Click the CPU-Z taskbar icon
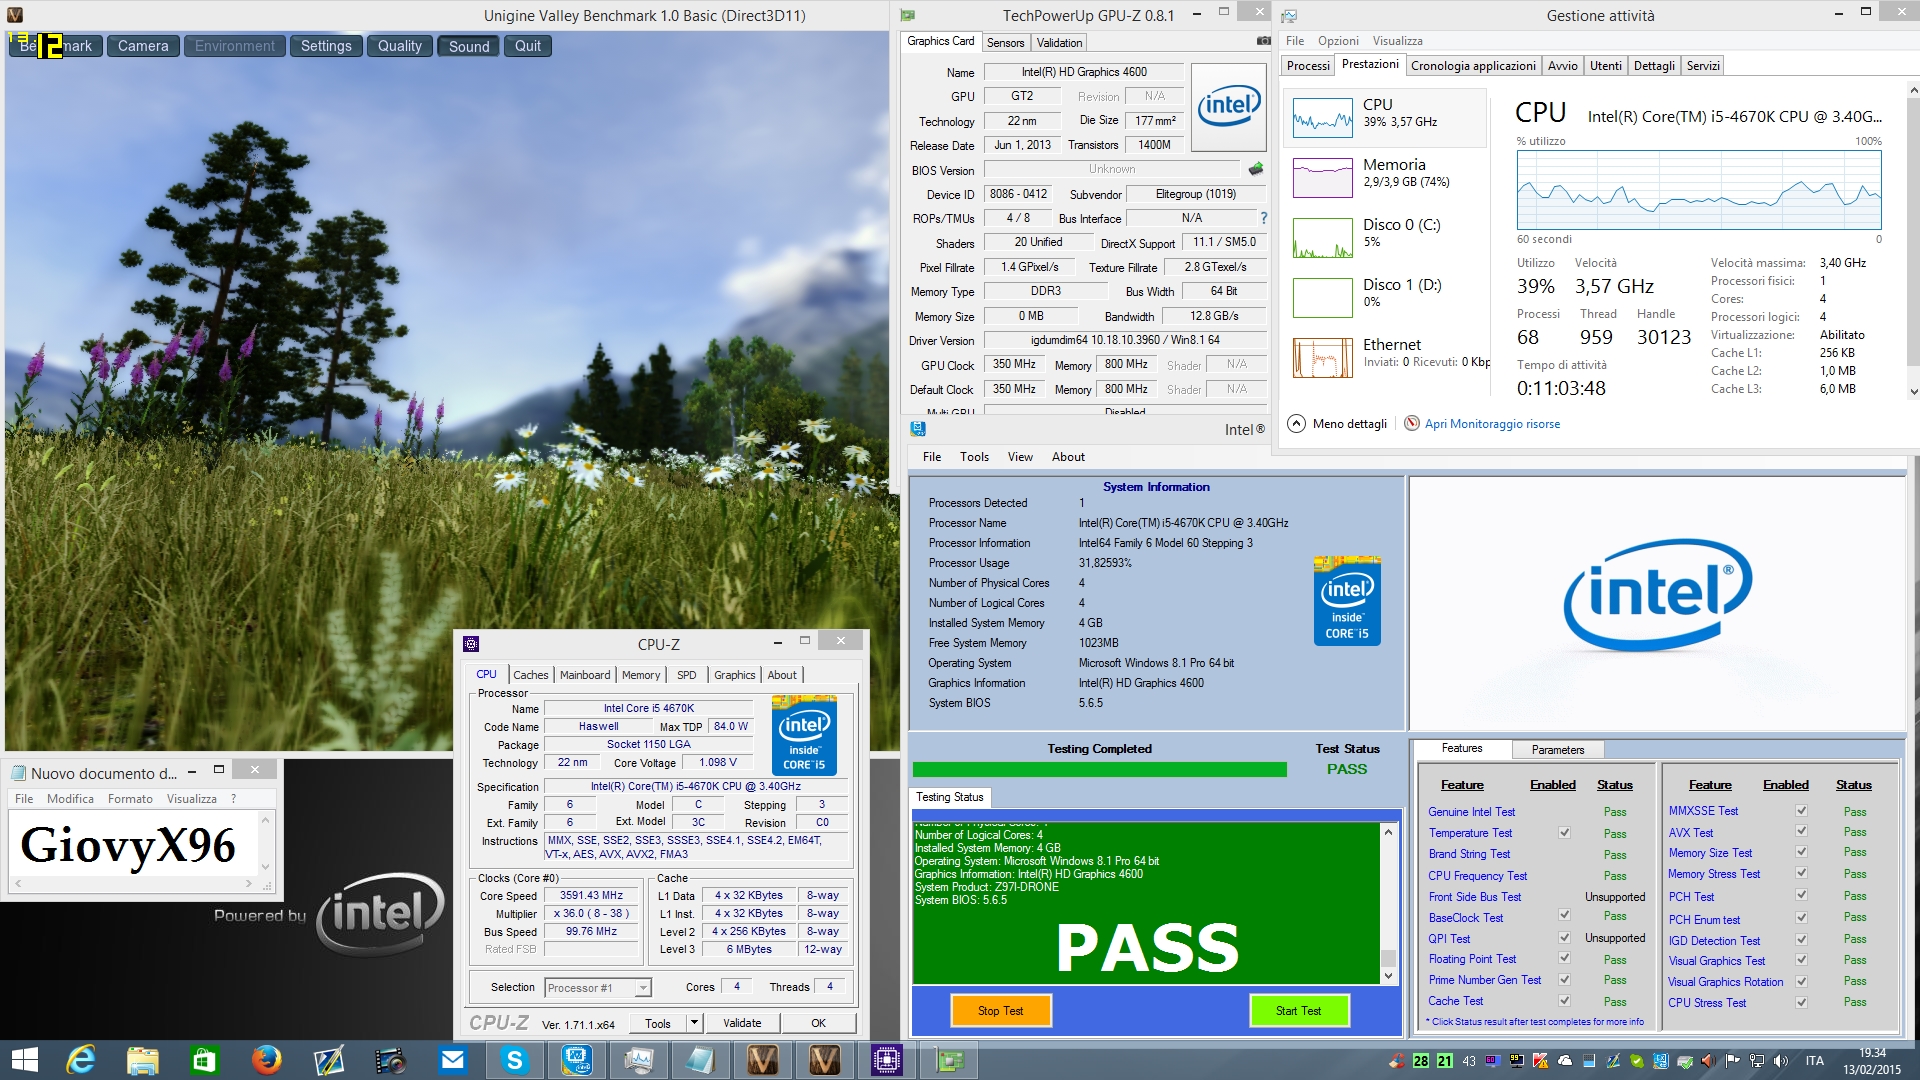1920x1080 pixels. click(887, 1060)
